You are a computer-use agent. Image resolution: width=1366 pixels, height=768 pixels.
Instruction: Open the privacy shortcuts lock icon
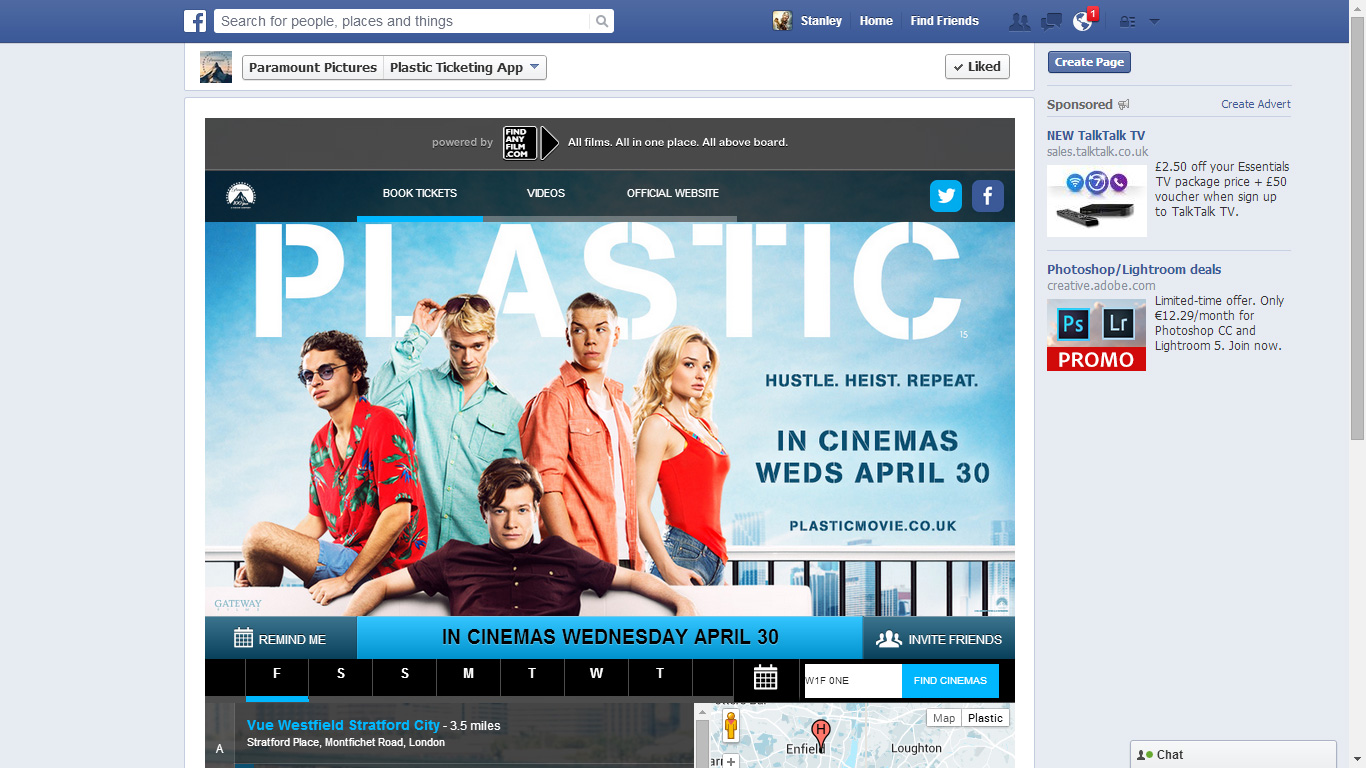click(x=1127, y=21)
